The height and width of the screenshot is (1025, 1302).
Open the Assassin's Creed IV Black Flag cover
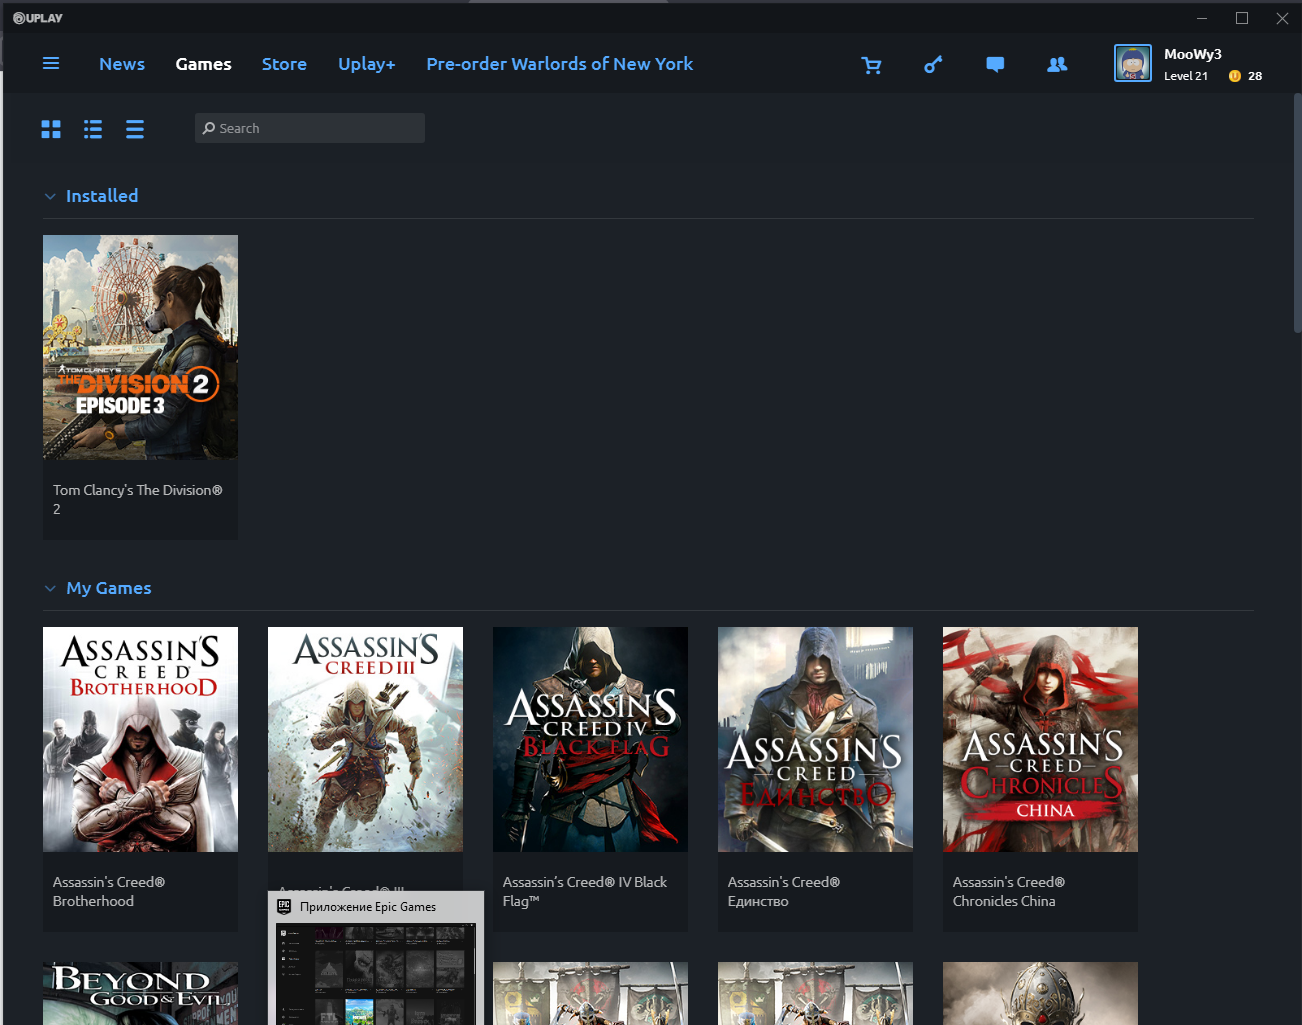(590, 739)
